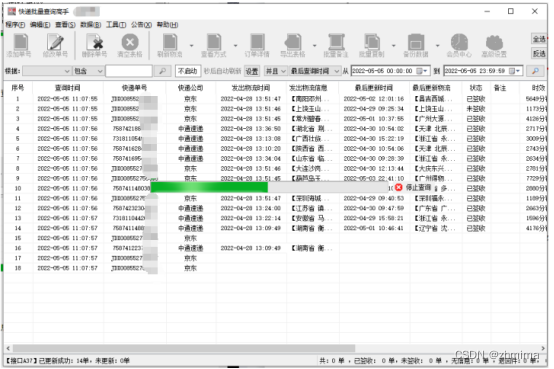This screenshot has height=369, width=554.
Task: Open the 公告(X) menu
Action: tap(142, 25)
